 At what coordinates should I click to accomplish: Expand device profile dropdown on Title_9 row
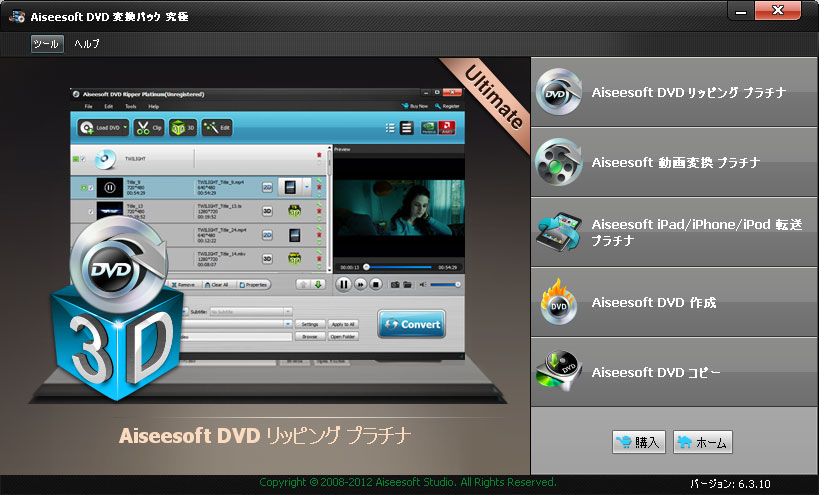(x=307, y=187)
